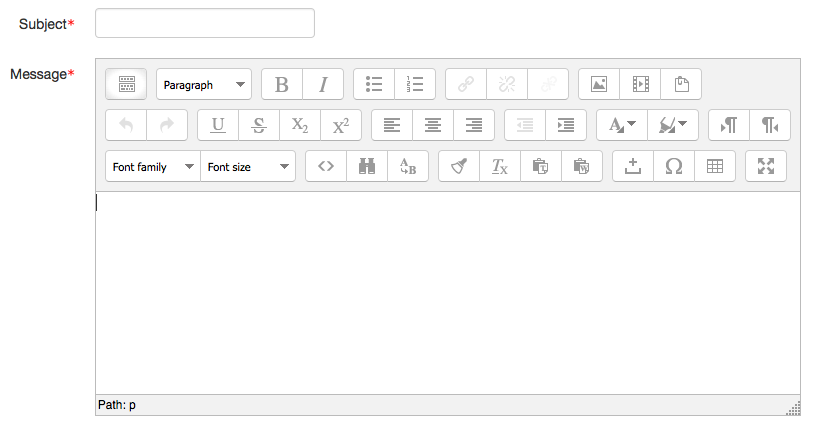Align text right
This screenshot has height=427, width=816.
[474, 125]
